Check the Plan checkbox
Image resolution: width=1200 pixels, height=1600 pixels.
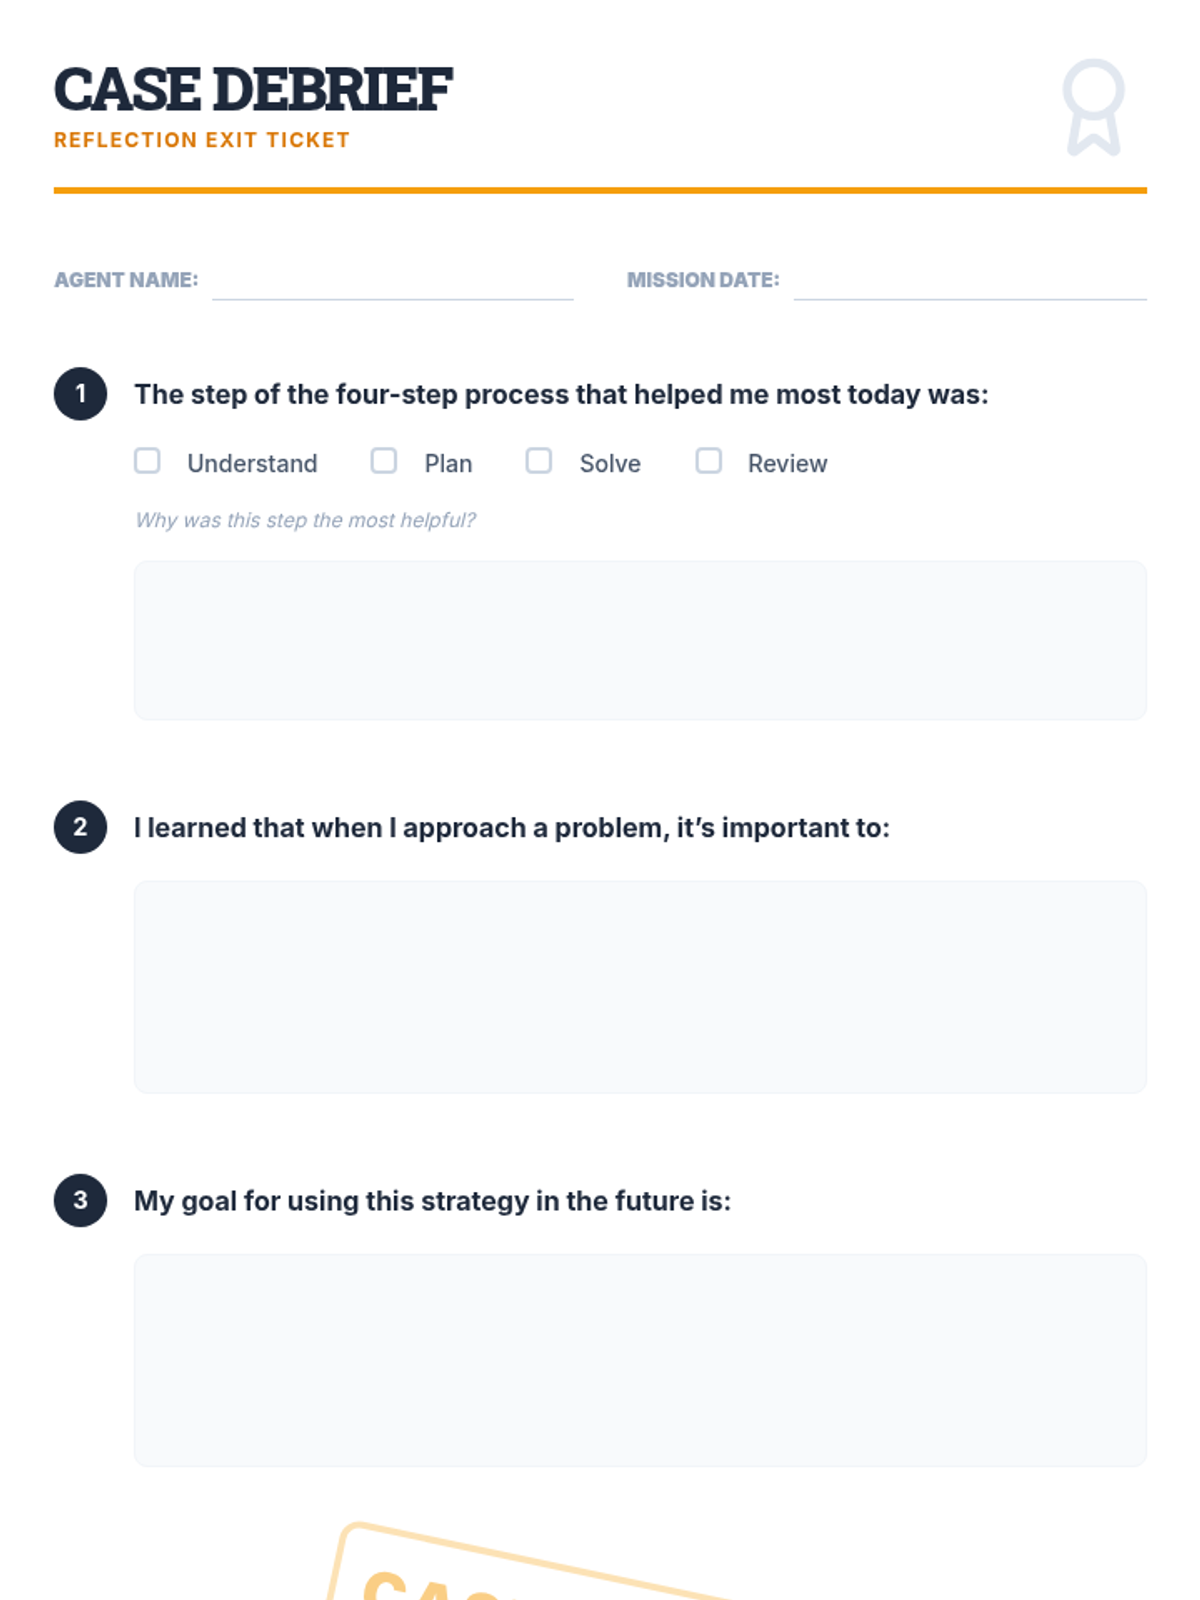[x=384, y=461]
